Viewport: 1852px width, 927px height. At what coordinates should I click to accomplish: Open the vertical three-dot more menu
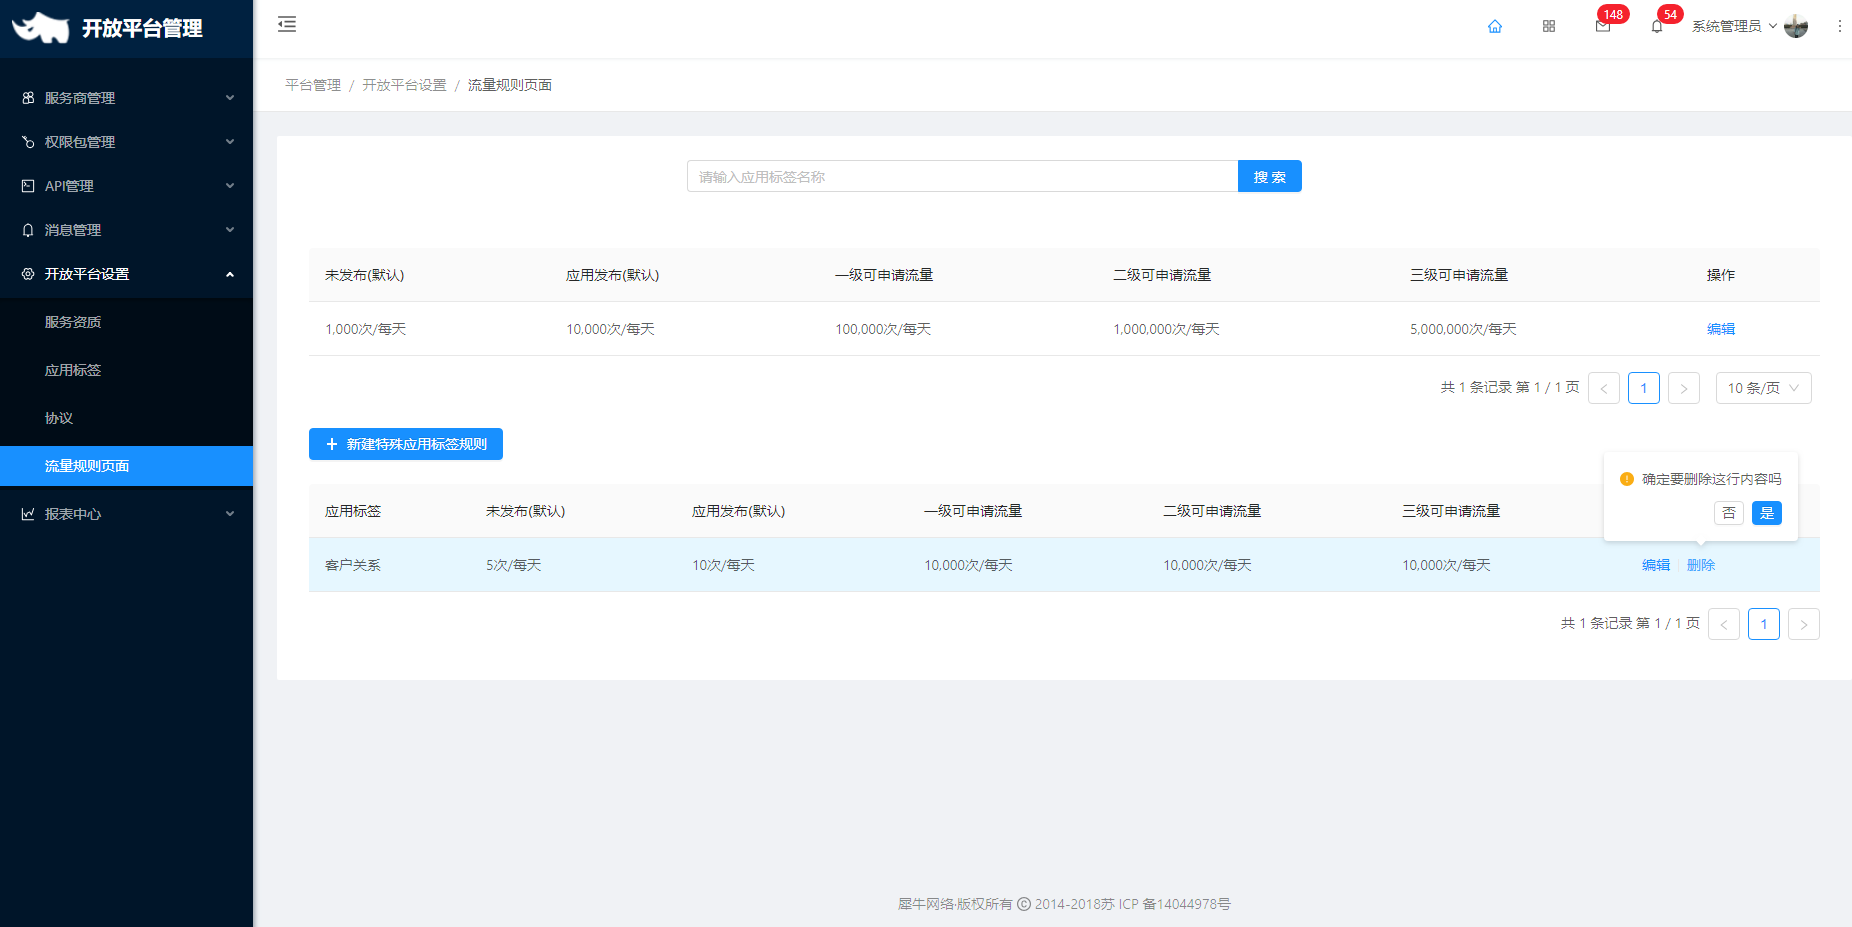tap(1840, 26)
